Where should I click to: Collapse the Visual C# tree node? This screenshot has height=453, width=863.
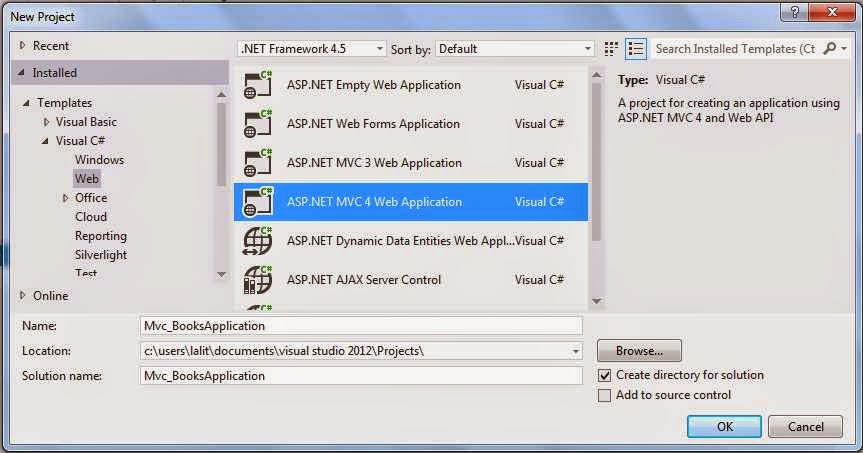[45, 141]
